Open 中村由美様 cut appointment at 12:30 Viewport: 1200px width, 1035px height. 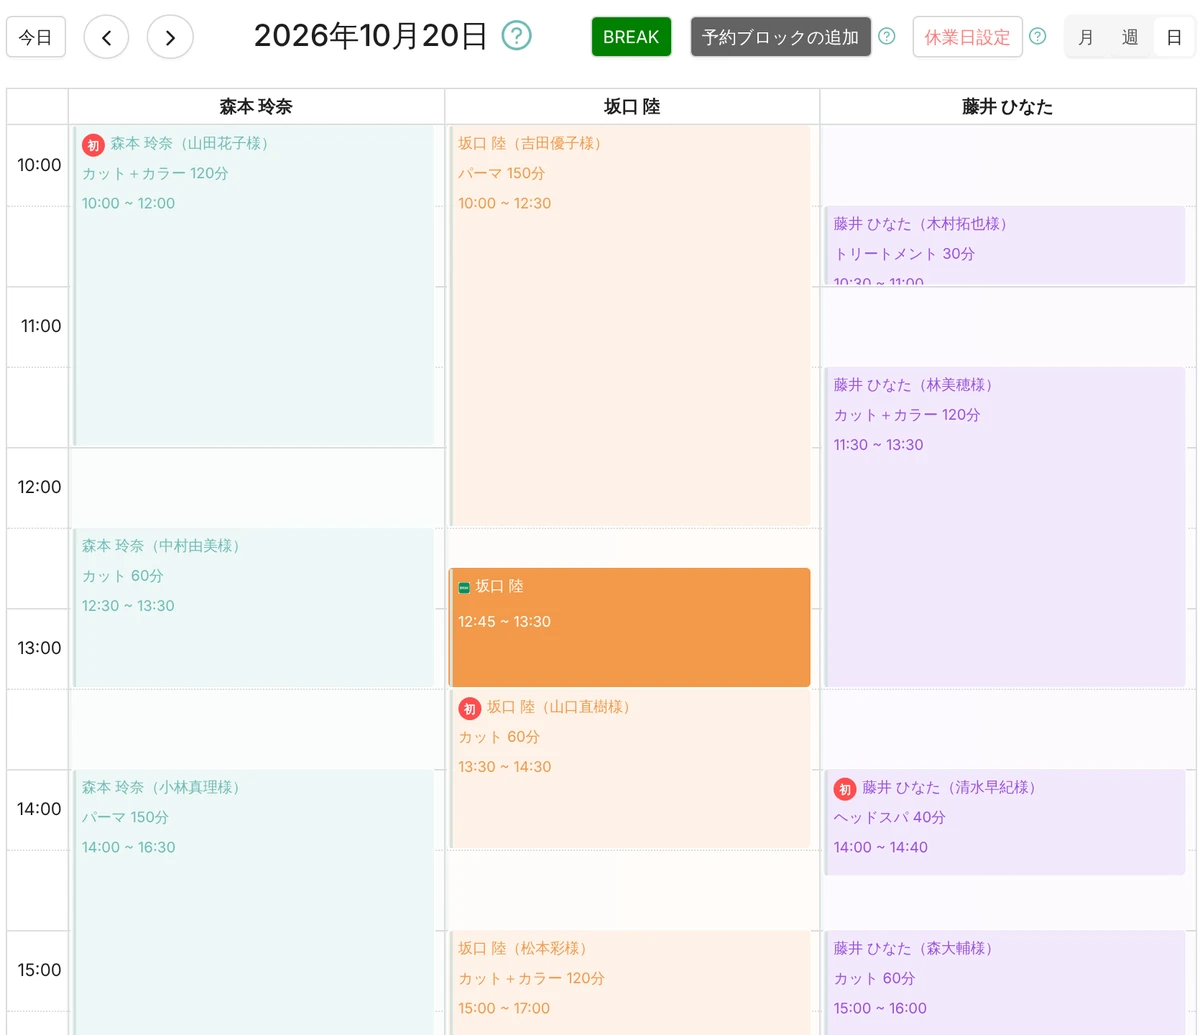click(254, 608)
